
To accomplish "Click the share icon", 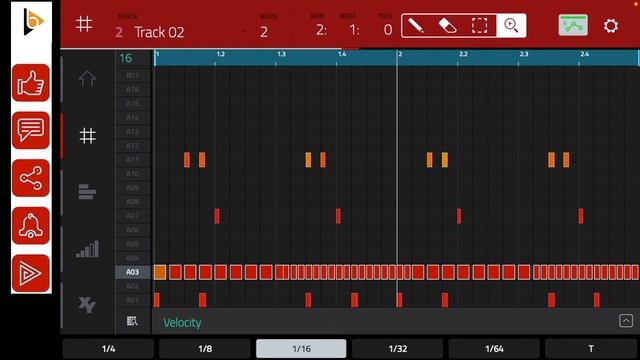I will (31, 178).
